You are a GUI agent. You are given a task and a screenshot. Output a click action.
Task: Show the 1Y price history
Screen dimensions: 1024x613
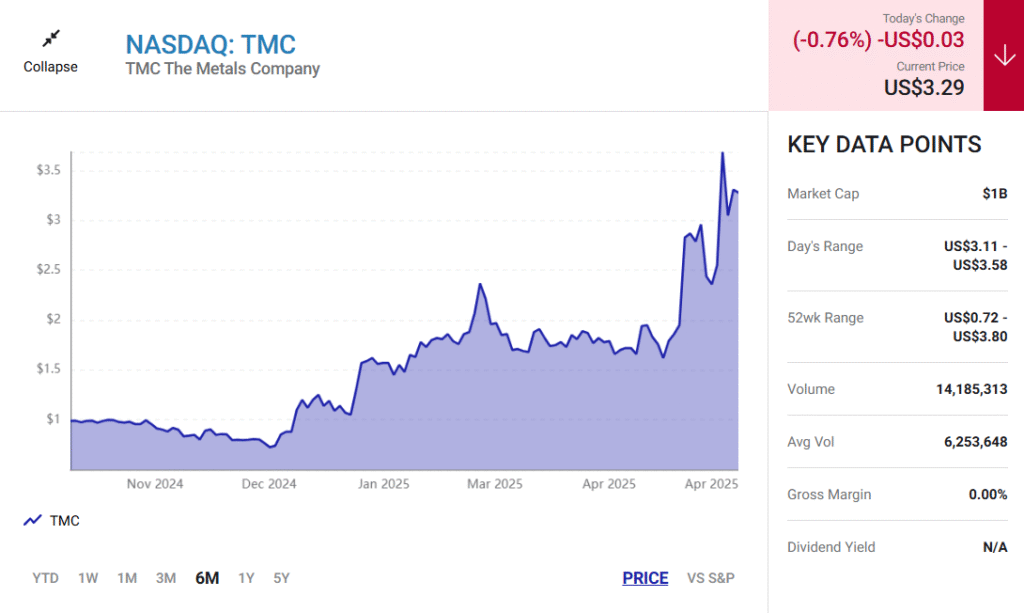(246, 578)
